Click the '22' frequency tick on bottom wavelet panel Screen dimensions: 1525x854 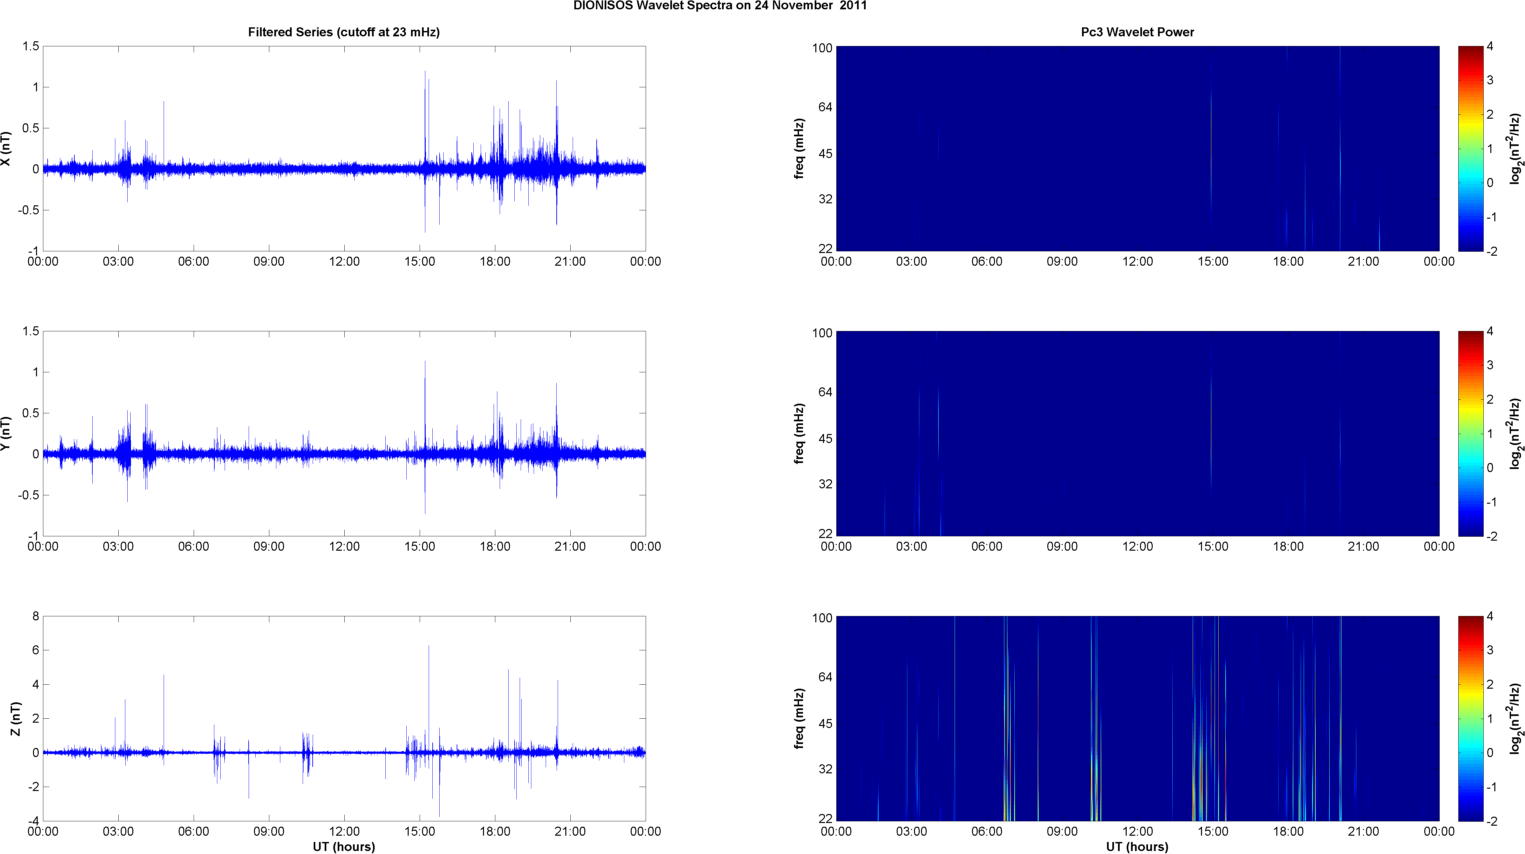click(826, 819)
